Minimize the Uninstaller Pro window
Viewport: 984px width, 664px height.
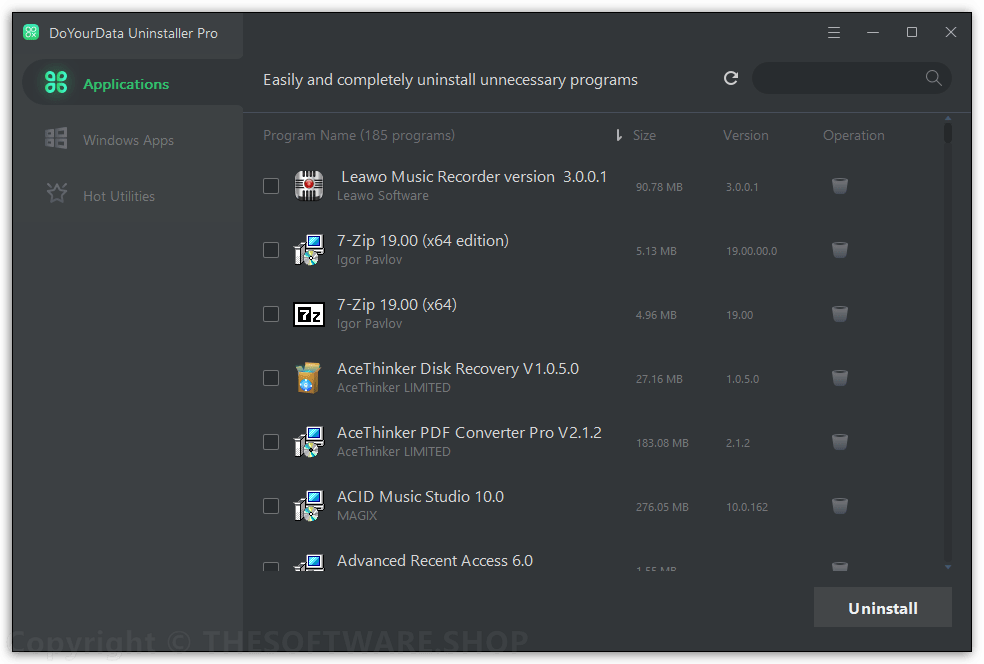coord(872,33)
